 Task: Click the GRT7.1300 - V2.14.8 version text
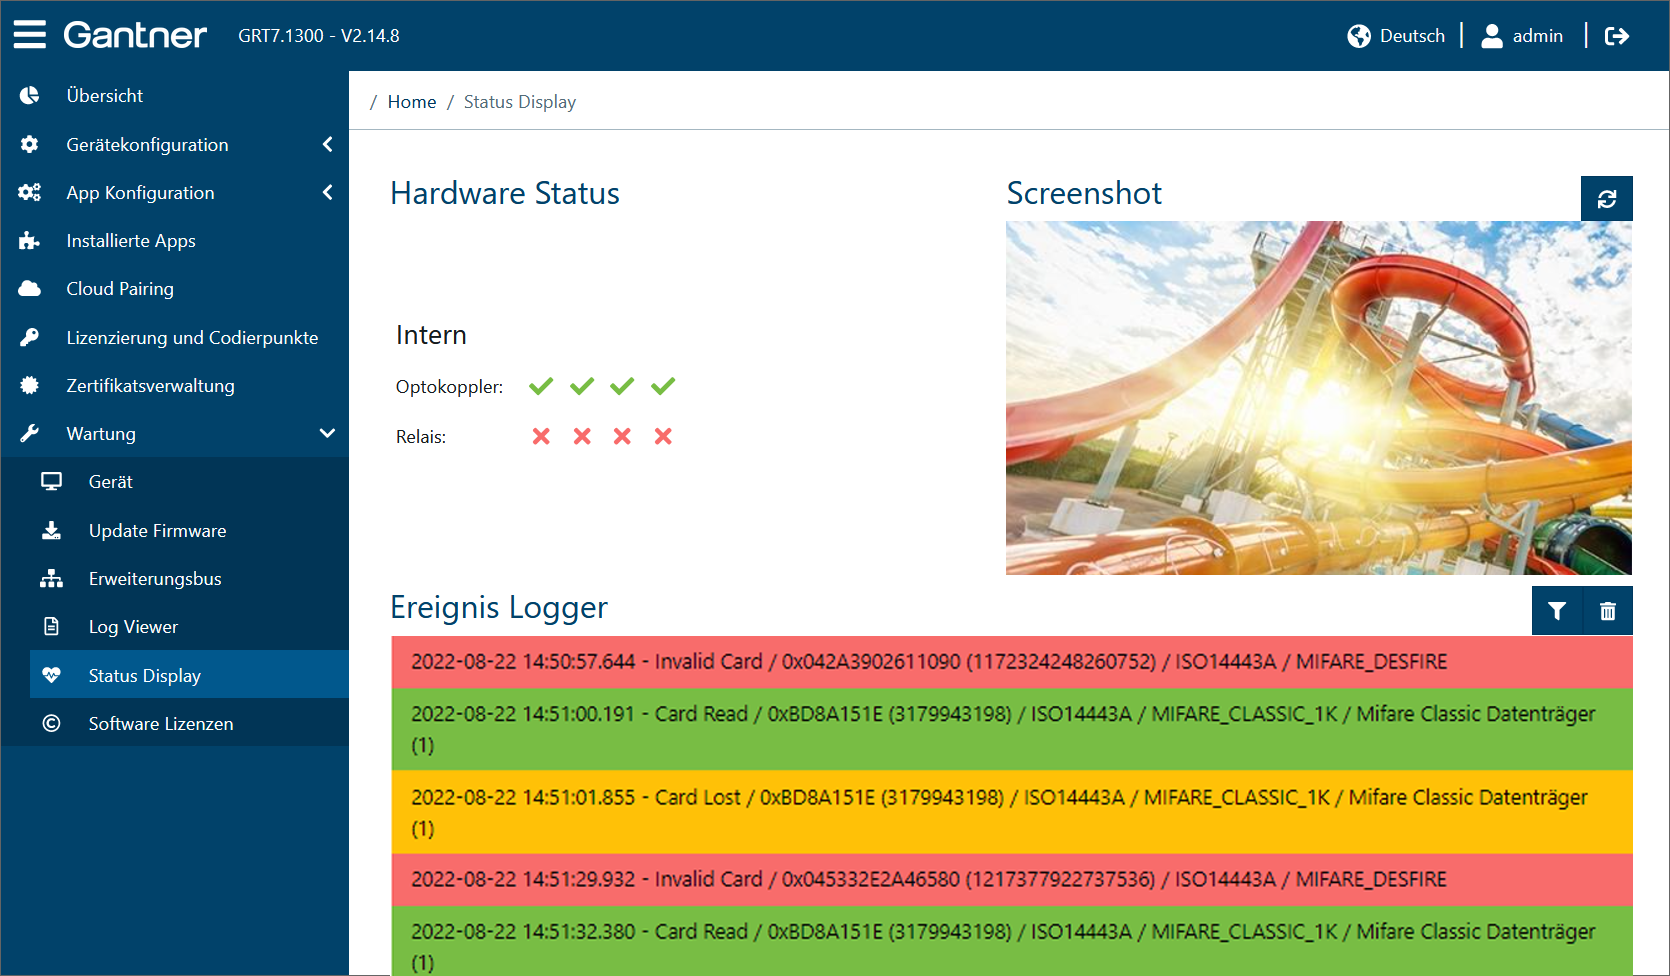pos(319,36)
